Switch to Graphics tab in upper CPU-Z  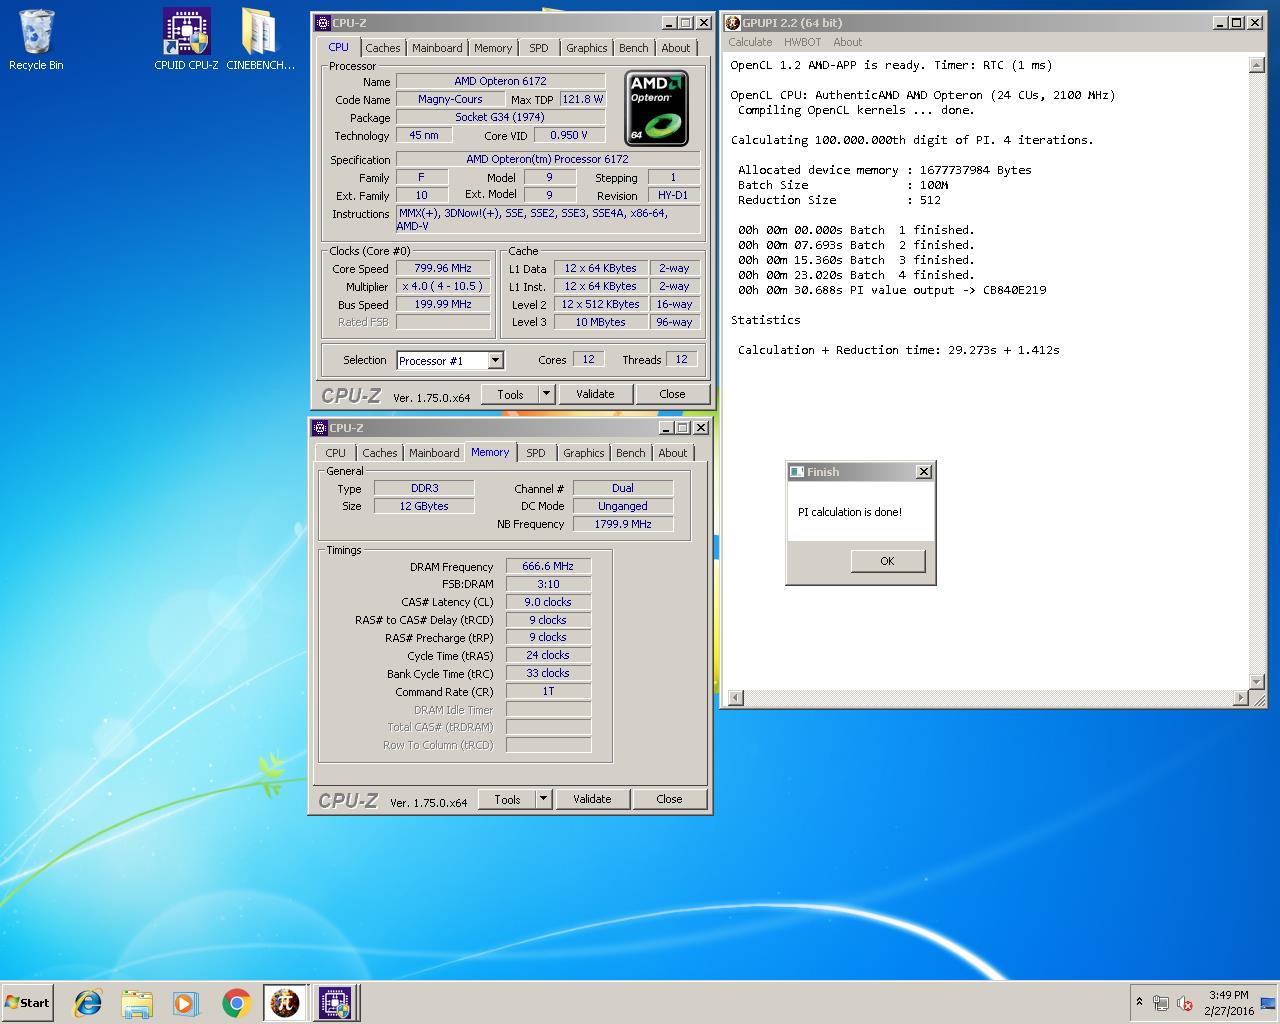pyautogui.click(x=586, y=48)
